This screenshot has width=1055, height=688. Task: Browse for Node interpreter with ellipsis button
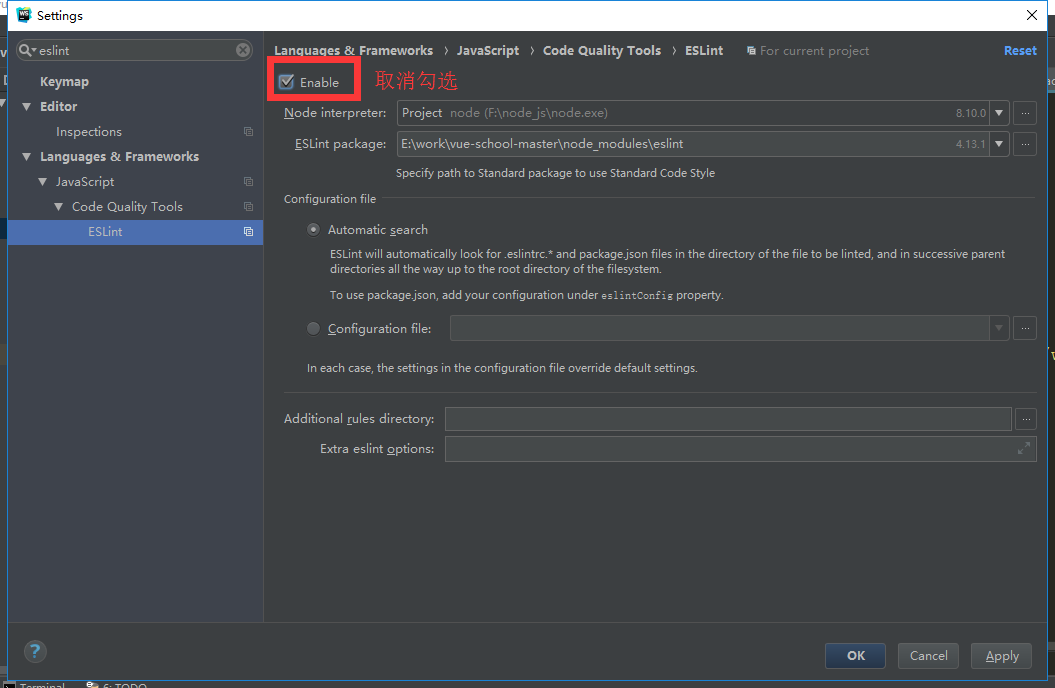click(x=1025, y=113)
